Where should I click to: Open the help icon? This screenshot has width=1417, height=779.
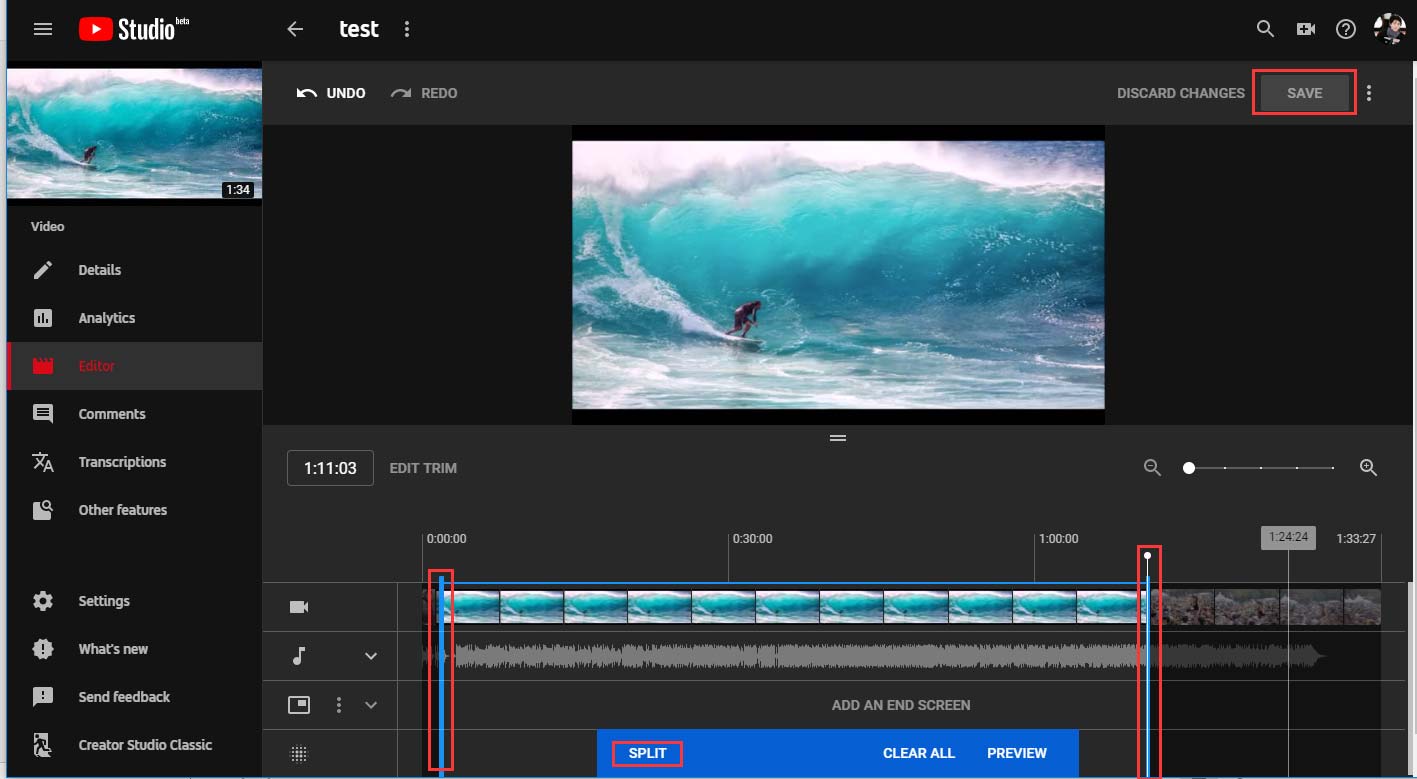(1345, 29)
